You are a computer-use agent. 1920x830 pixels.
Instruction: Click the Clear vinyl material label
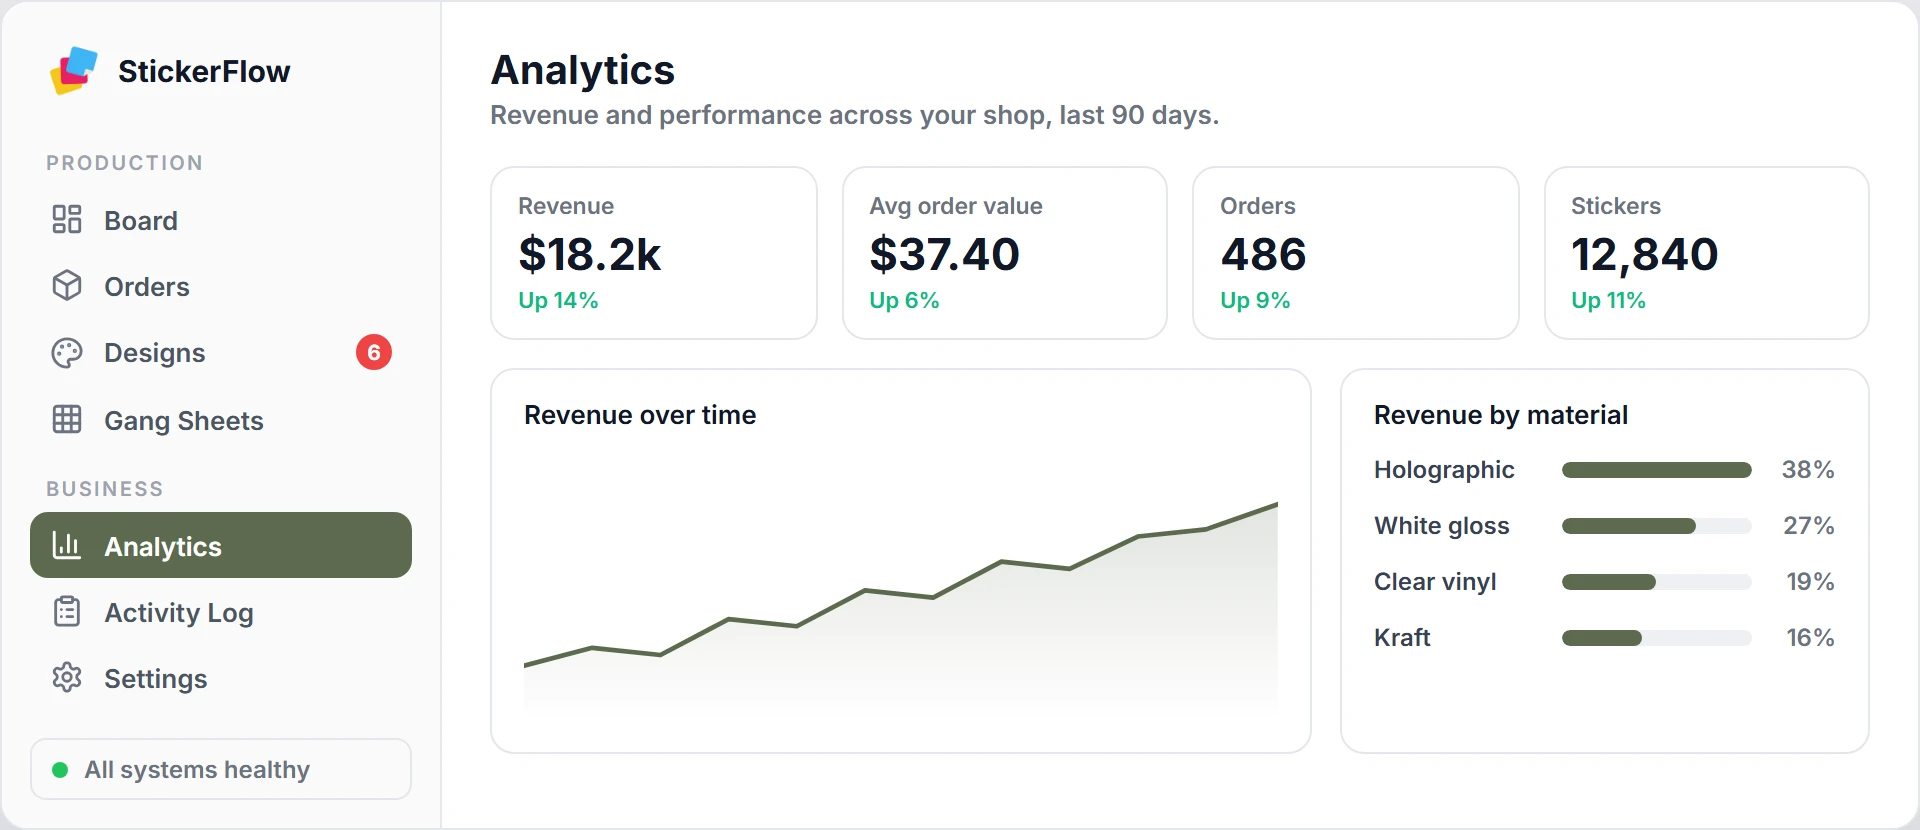(x=1435, y=582)
